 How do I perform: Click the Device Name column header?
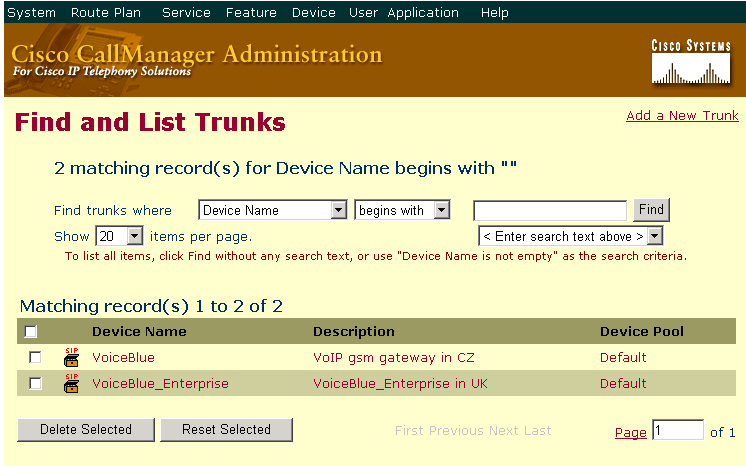(x=139, y=331)
